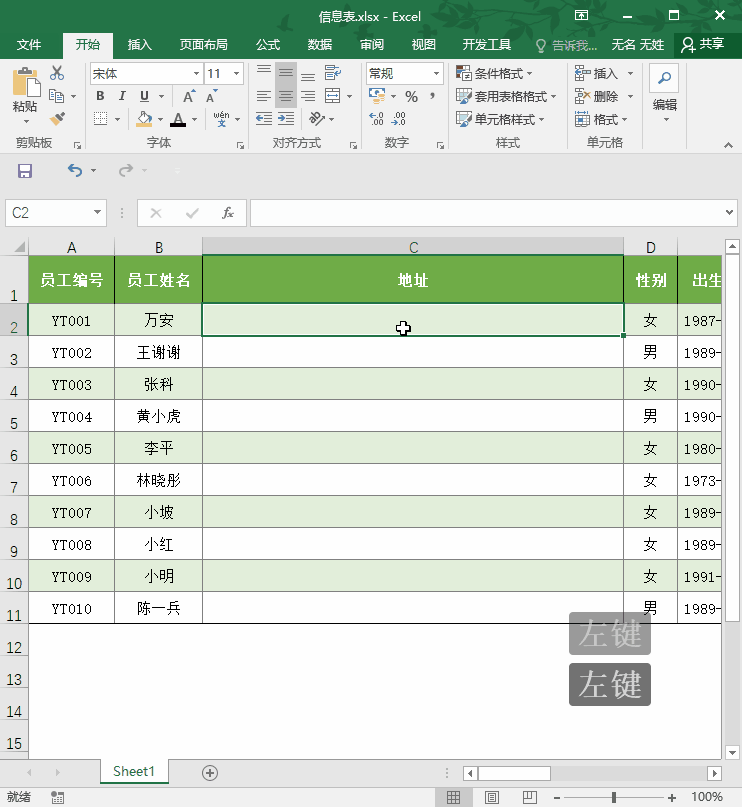The image size is (742, 807).
Task: Add a new sheet with plus button
Action: click(210, 773)
